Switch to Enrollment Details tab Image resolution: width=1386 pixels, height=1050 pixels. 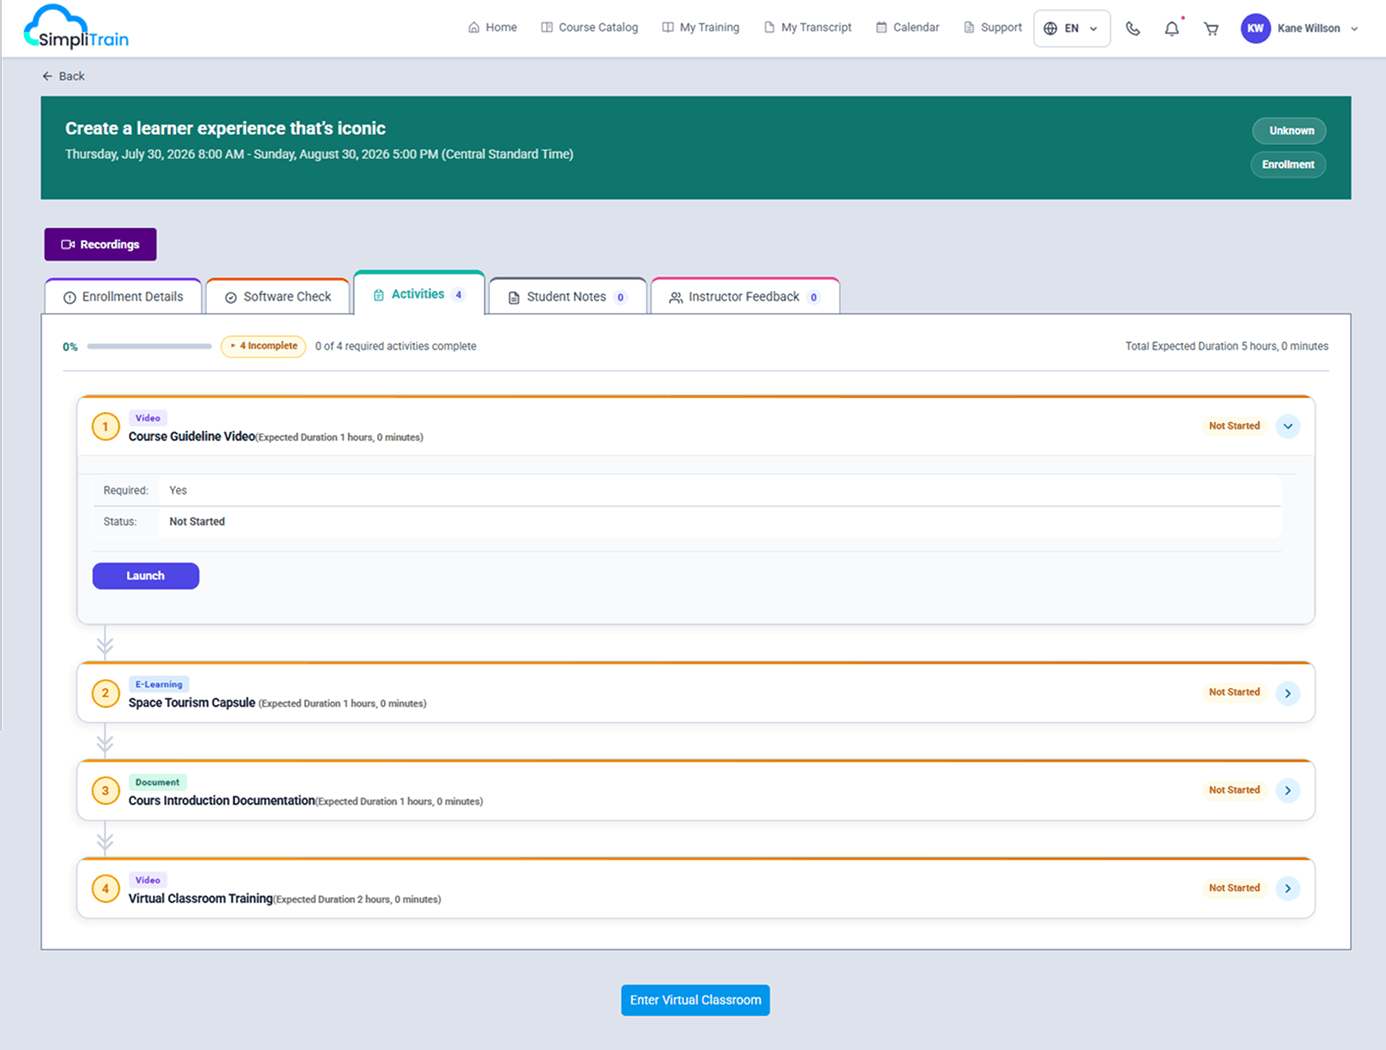tap(123, 297)
